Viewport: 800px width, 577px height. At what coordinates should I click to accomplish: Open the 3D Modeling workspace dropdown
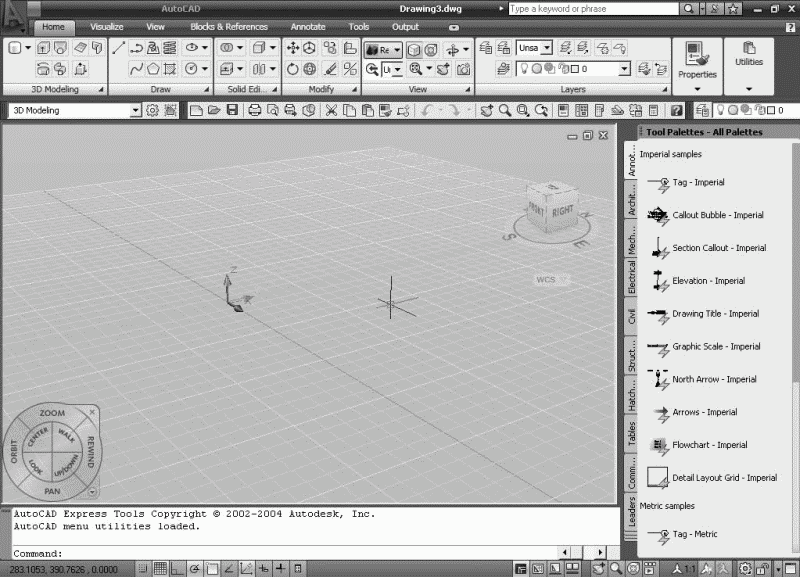pyautogui.click(x=136, y=111)
